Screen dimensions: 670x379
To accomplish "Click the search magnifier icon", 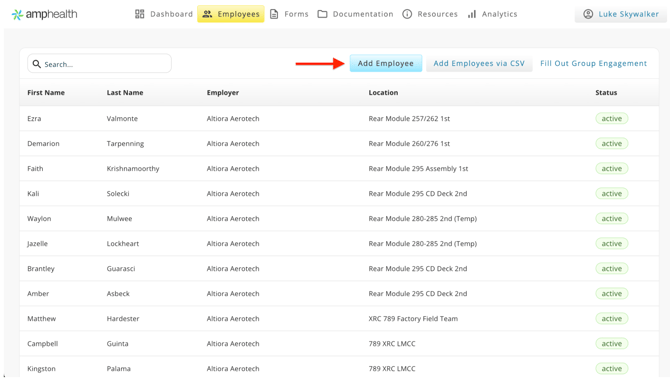I will tap(37, 64).
